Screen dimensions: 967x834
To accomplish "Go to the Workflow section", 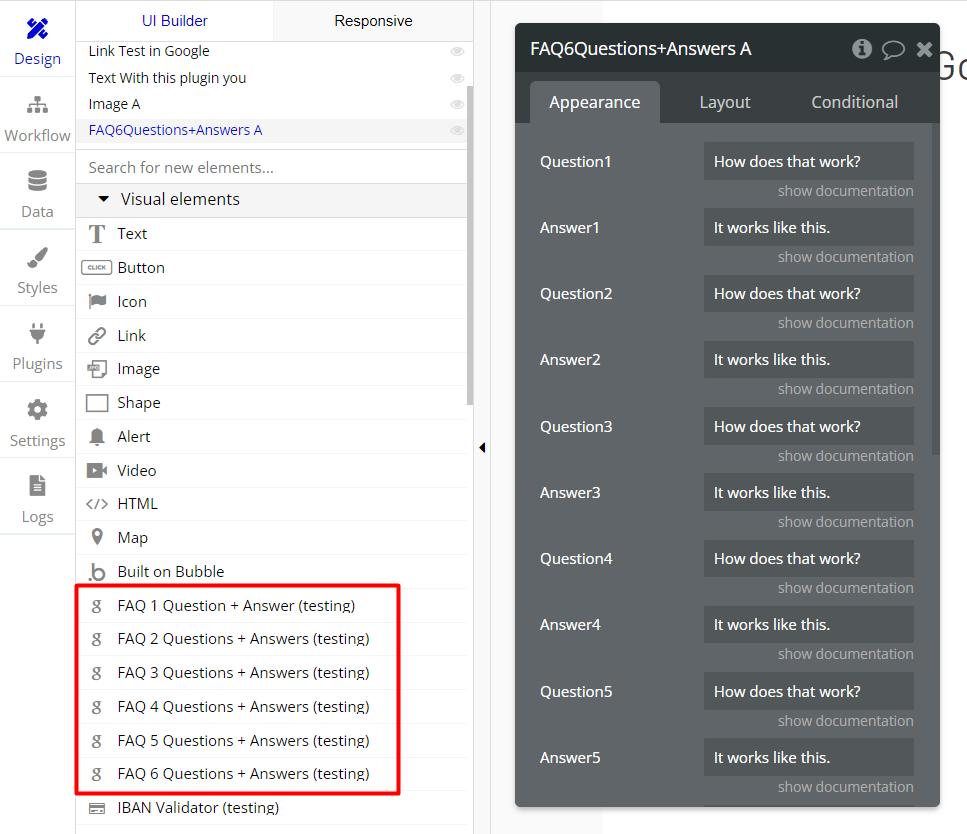I will [x=37, y=119].
